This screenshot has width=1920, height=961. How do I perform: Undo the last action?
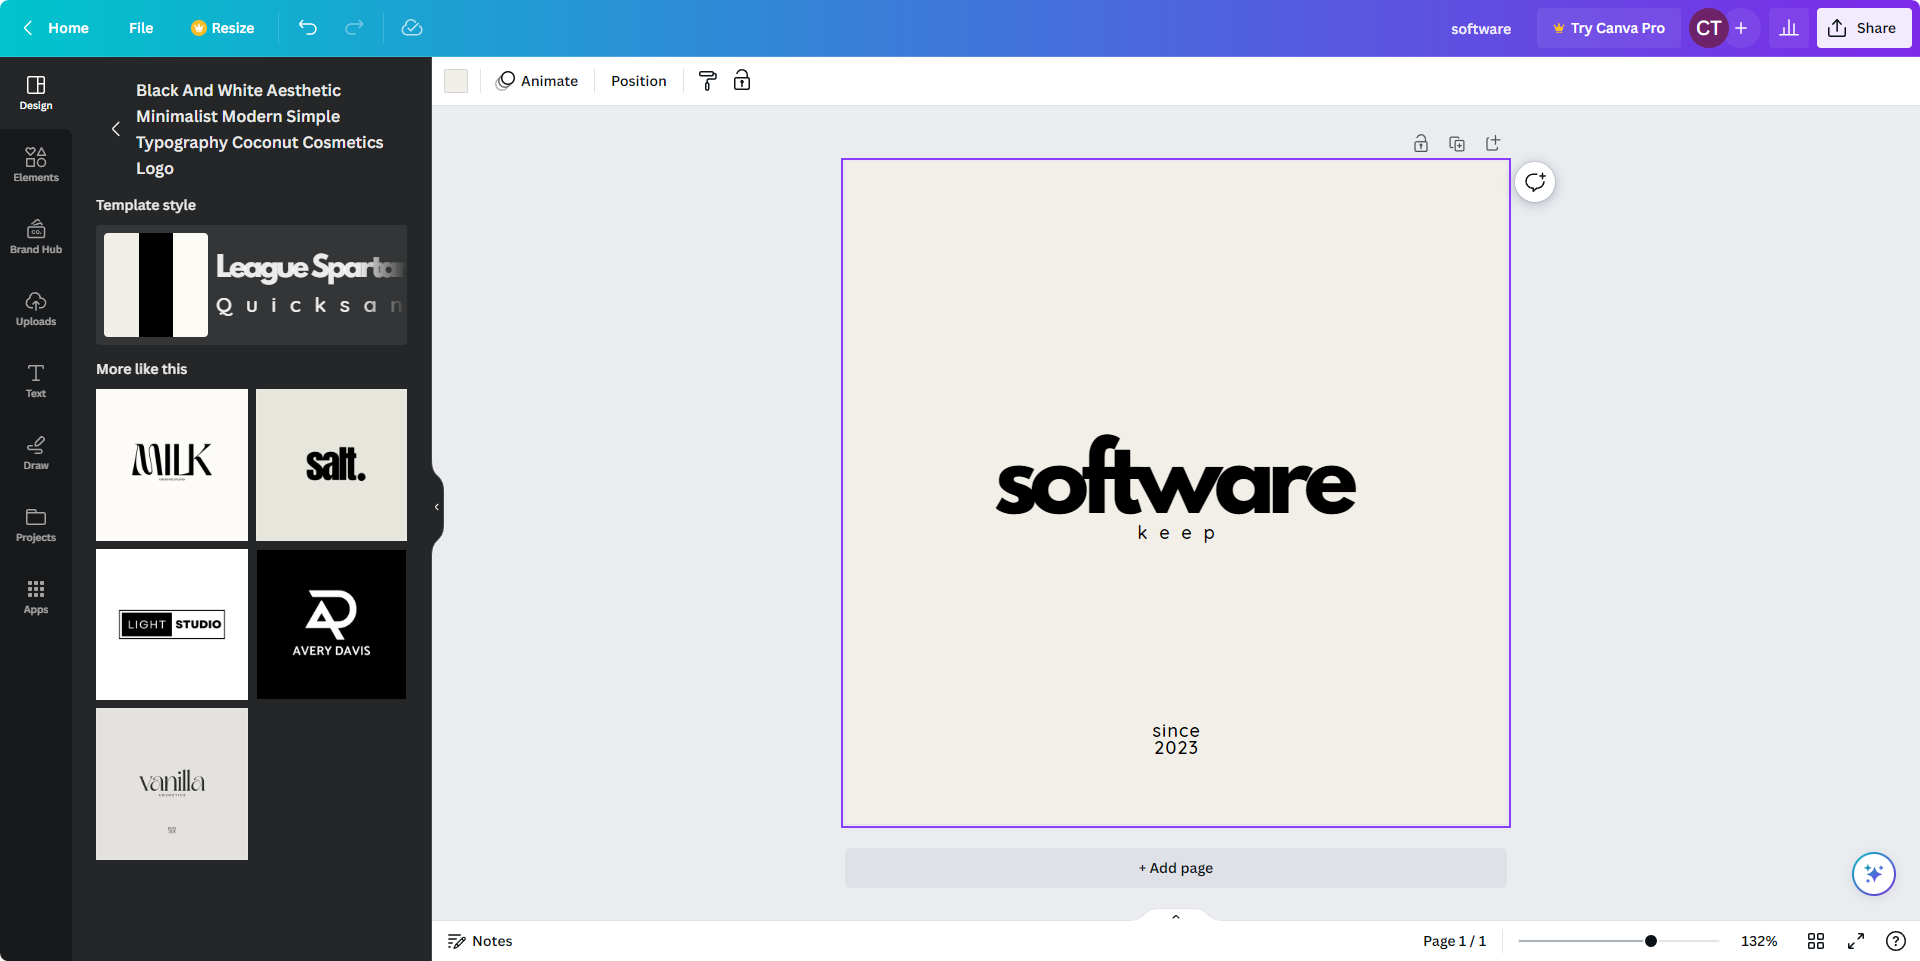[x=308, y=28]
